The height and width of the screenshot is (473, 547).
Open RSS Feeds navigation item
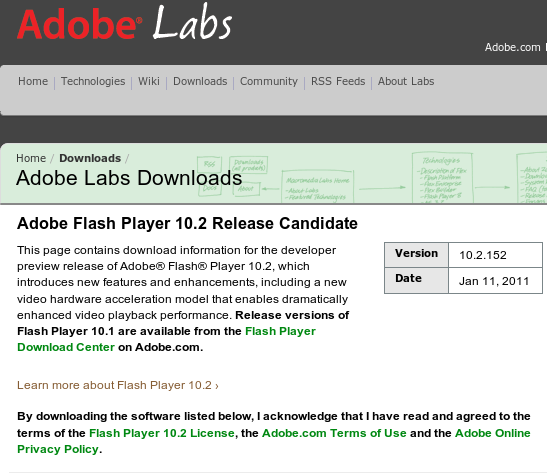[338, 81]
